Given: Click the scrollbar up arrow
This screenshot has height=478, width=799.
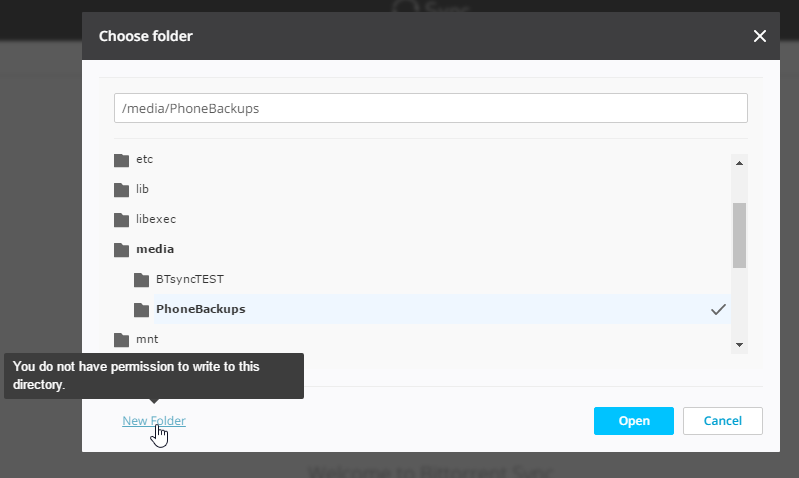Looking at the screenshot, I should point(739,164).
